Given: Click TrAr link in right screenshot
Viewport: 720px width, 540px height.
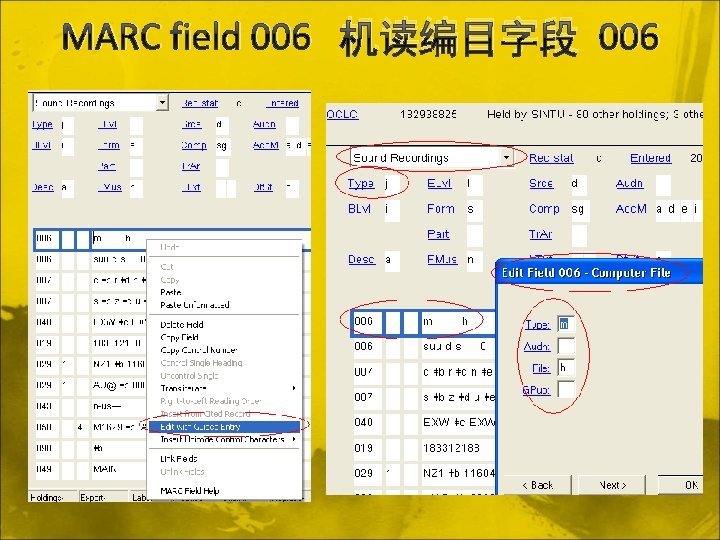Looking at the screenshot, I should click(x=540, y=234).
